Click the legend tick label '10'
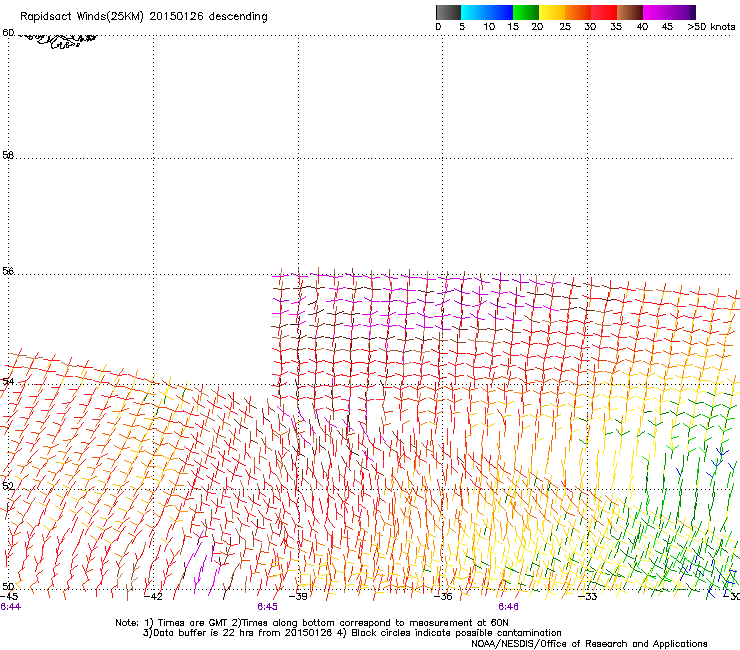740x650 pixels. pos(489,27)
